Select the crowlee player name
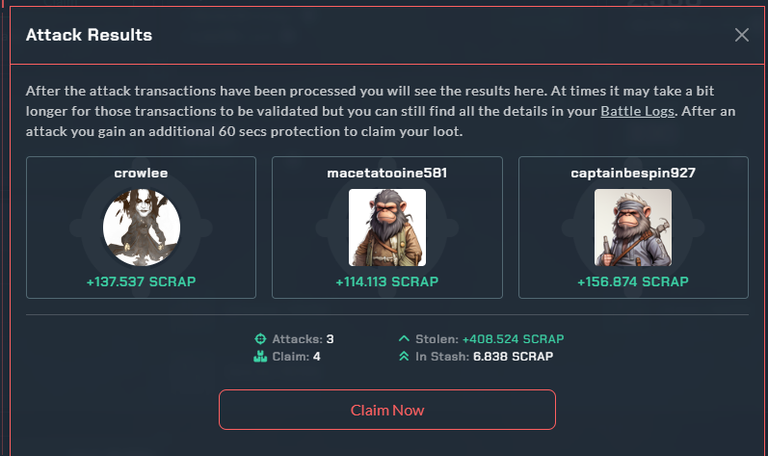Screen dimensions: 768x456 click(x=141, y=173)
